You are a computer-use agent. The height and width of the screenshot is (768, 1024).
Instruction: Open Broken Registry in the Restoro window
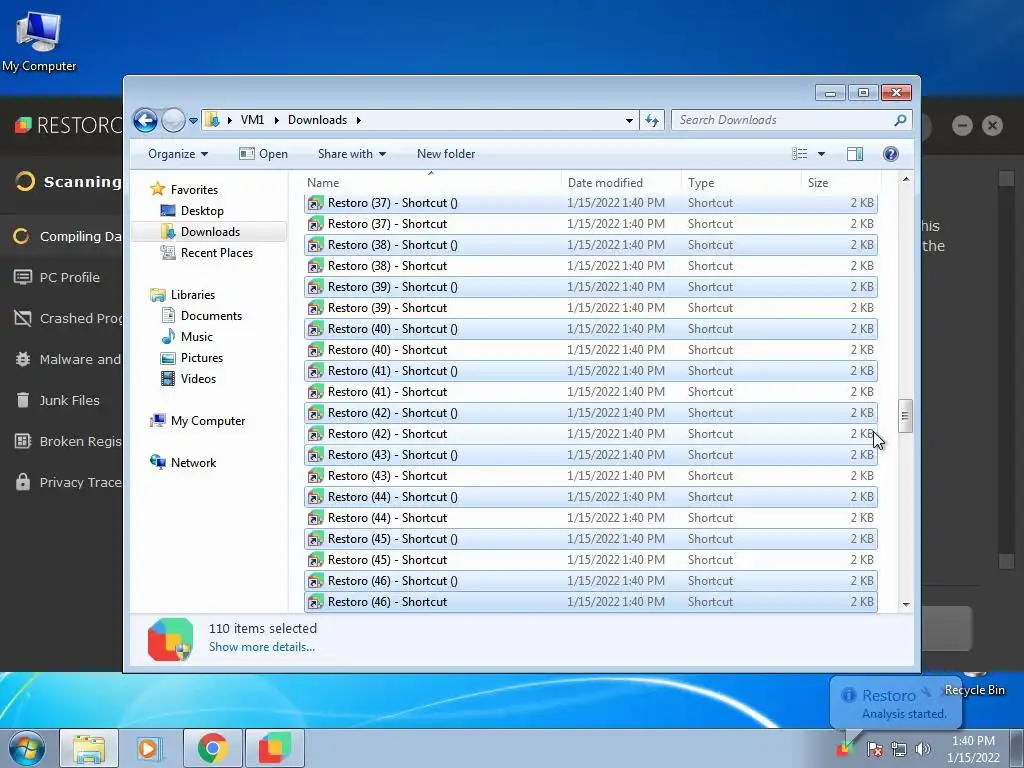click(x=61, y=441)
